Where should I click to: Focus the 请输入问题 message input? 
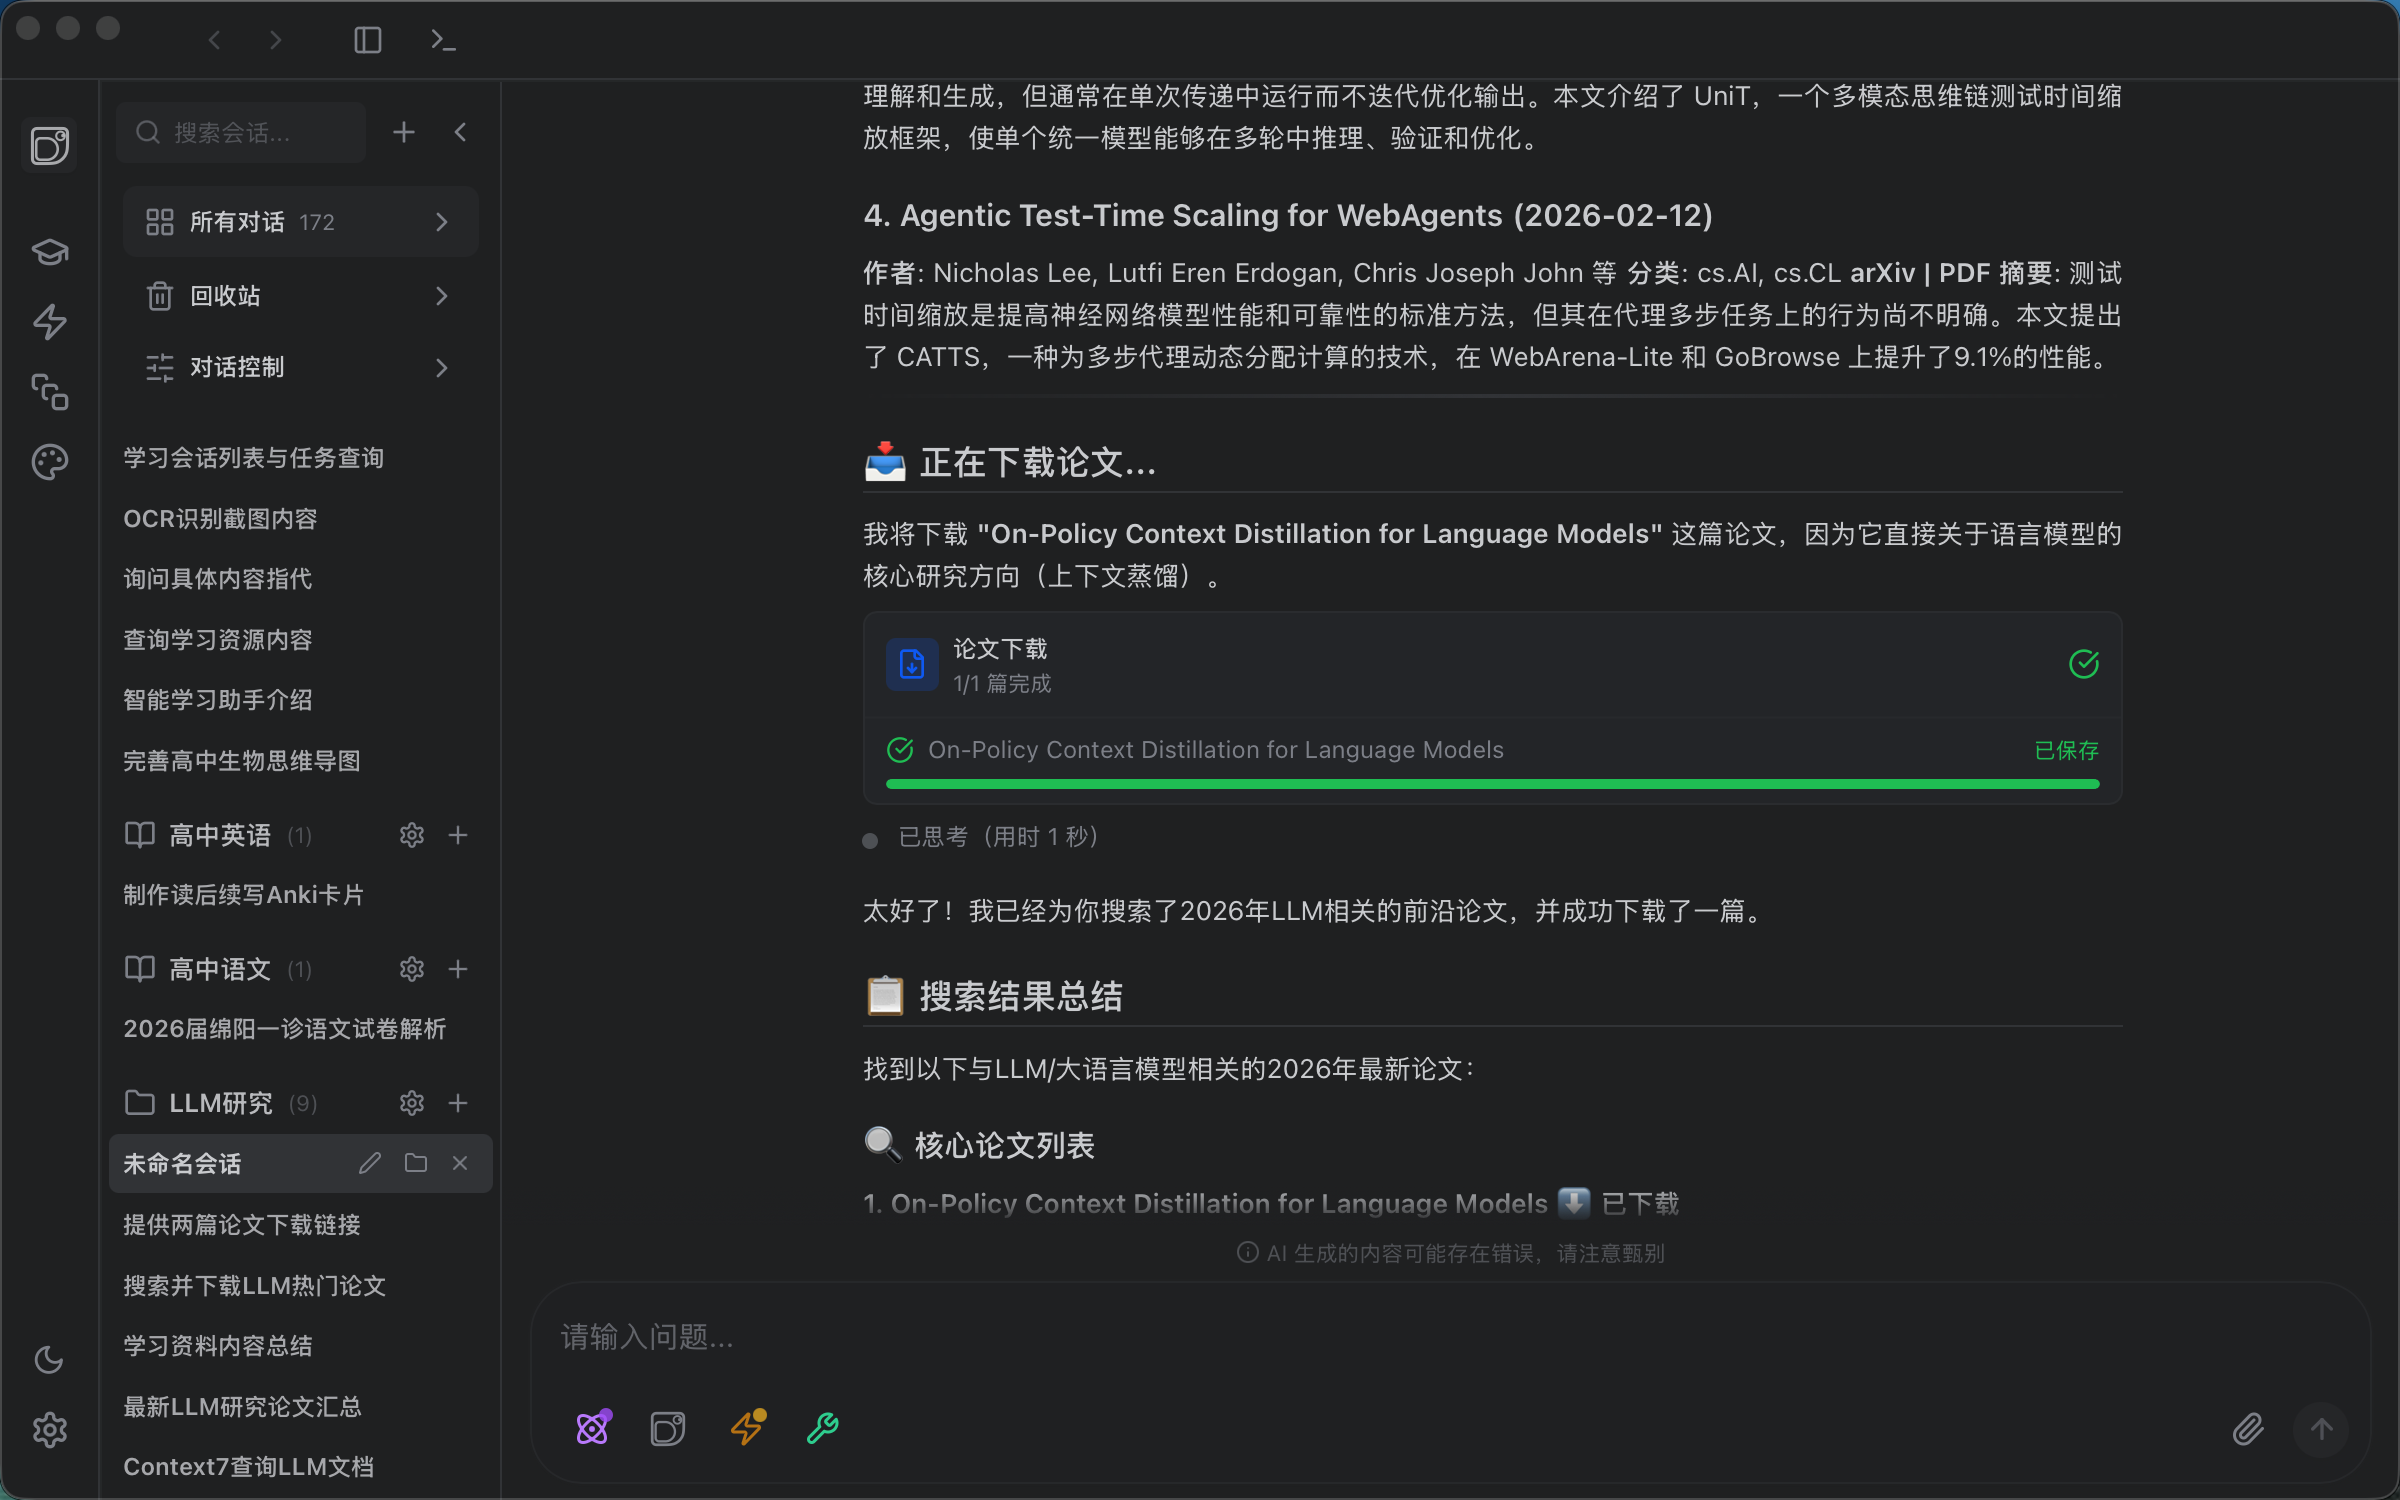coord(1450,1338)
